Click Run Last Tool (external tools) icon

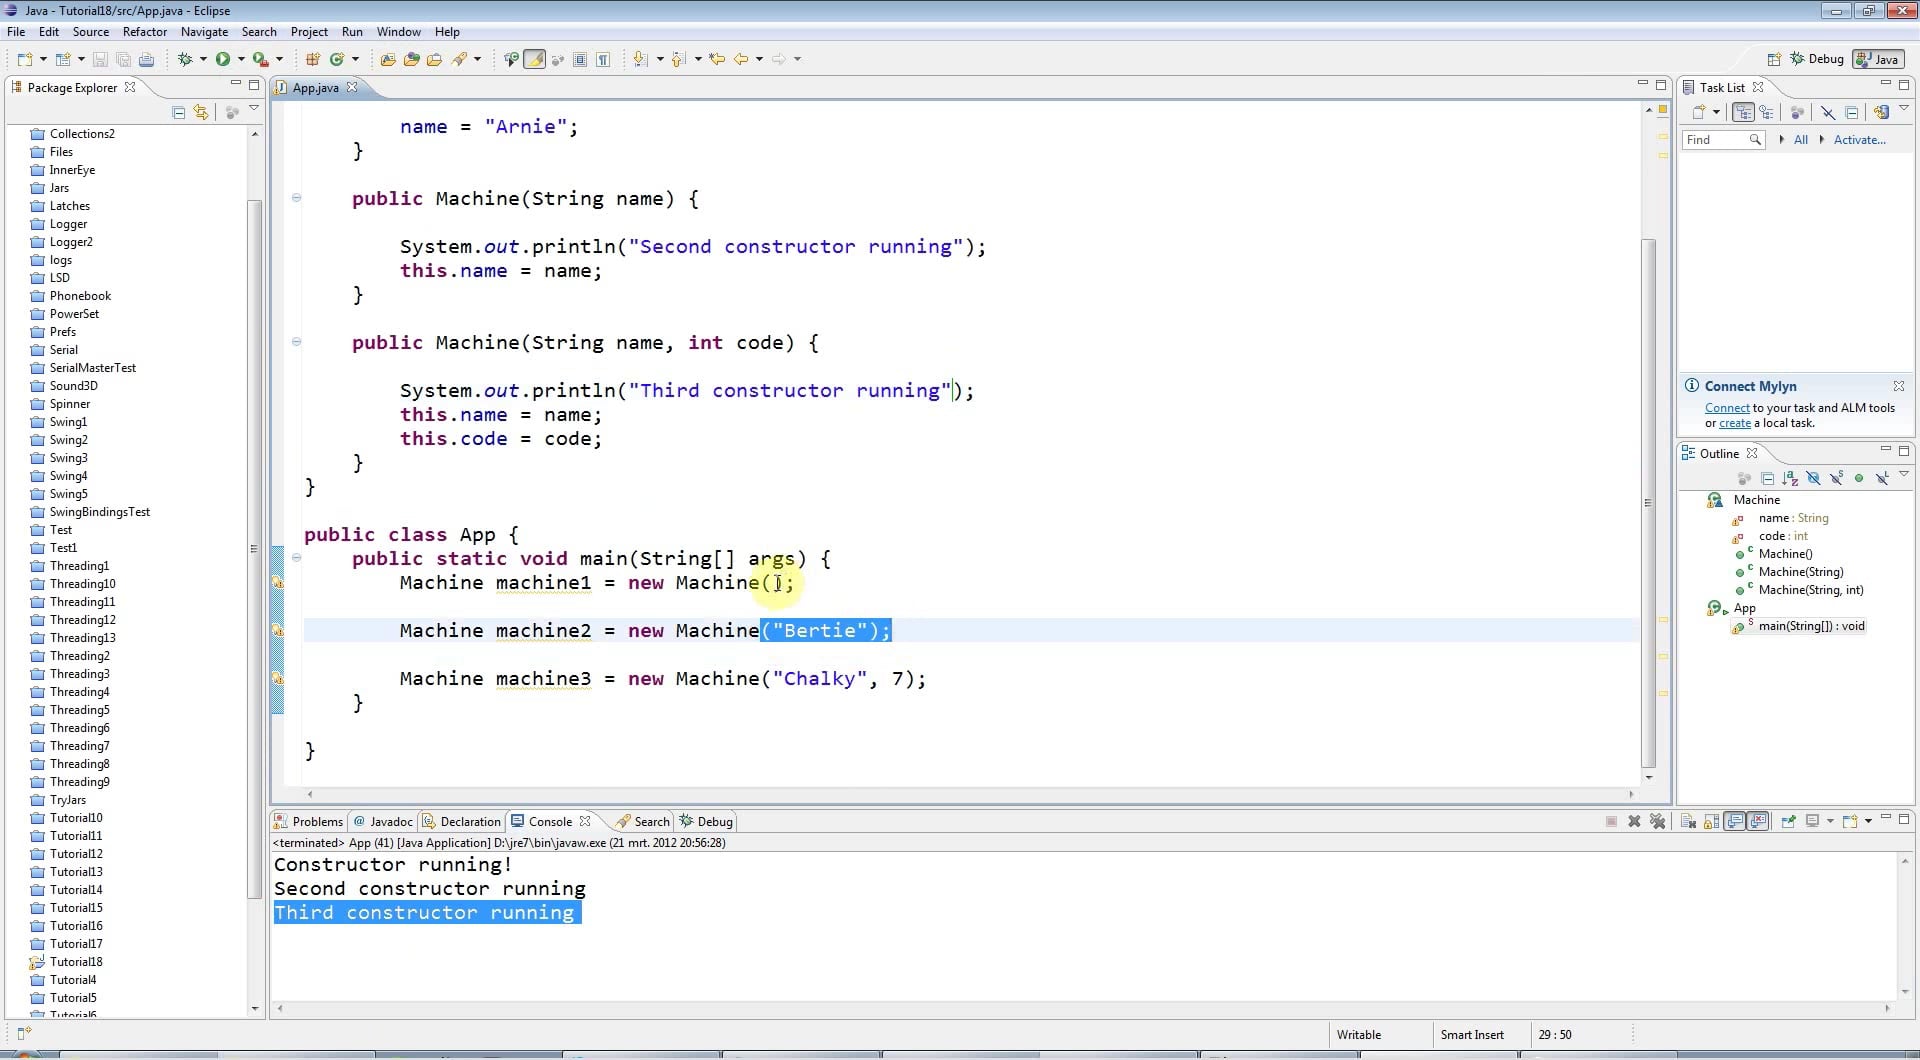(261, 59)
